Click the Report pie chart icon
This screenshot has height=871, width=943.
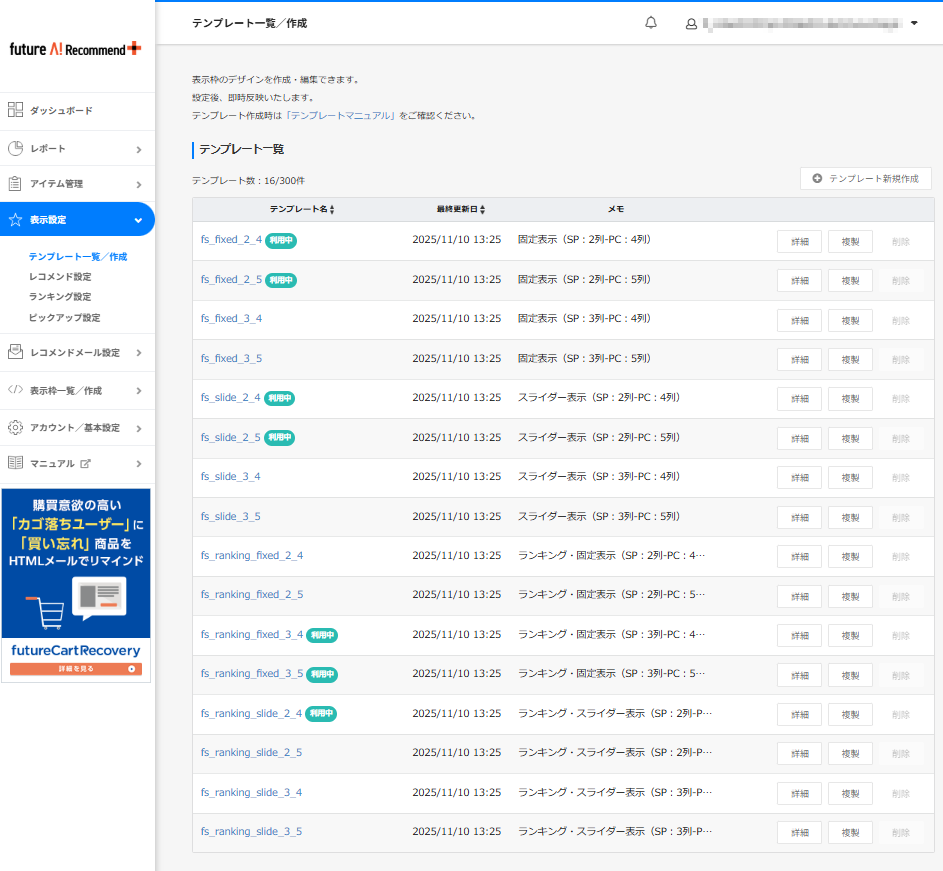[x=15, y=148]
